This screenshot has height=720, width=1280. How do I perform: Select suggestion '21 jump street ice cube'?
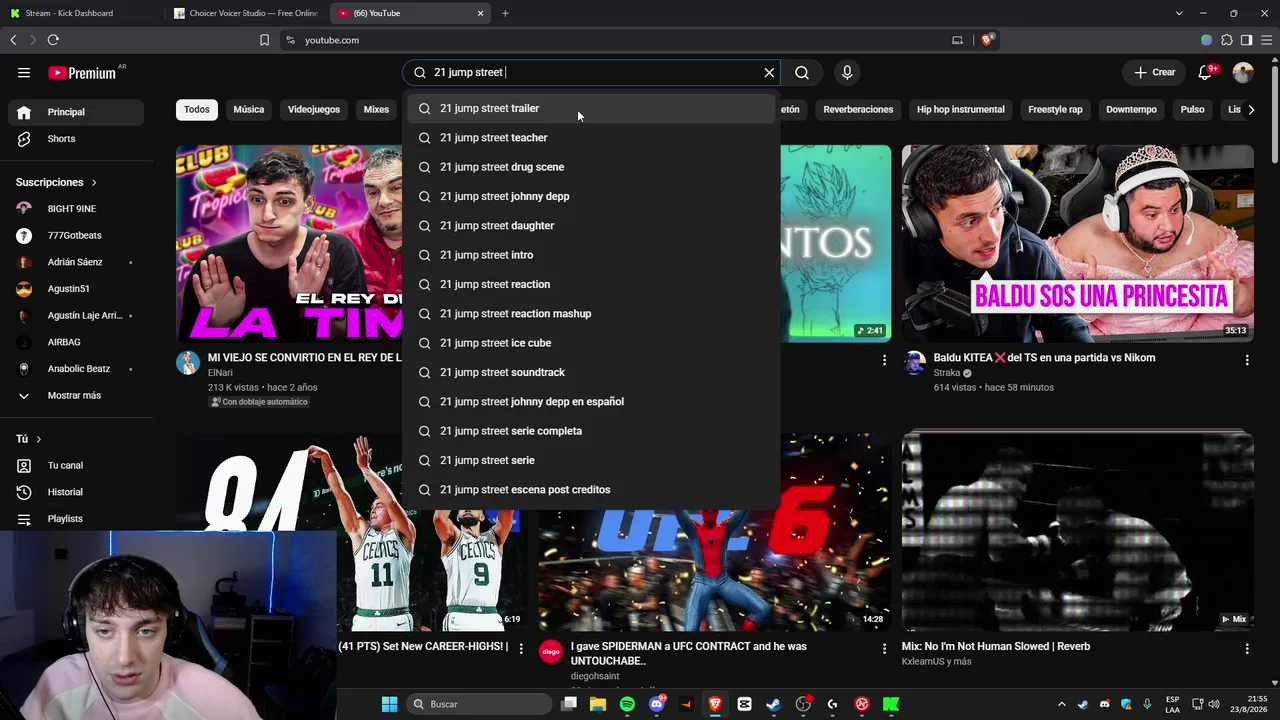coord(591,343)
